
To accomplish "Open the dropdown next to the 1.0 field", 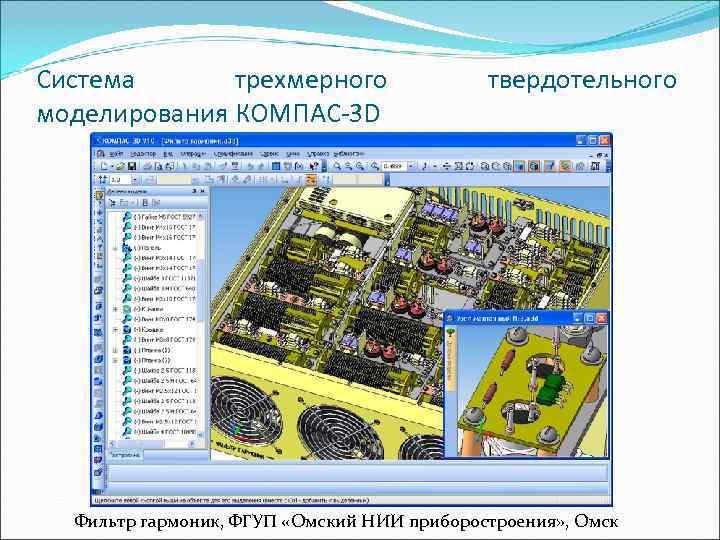I will [x=135, y=180].
